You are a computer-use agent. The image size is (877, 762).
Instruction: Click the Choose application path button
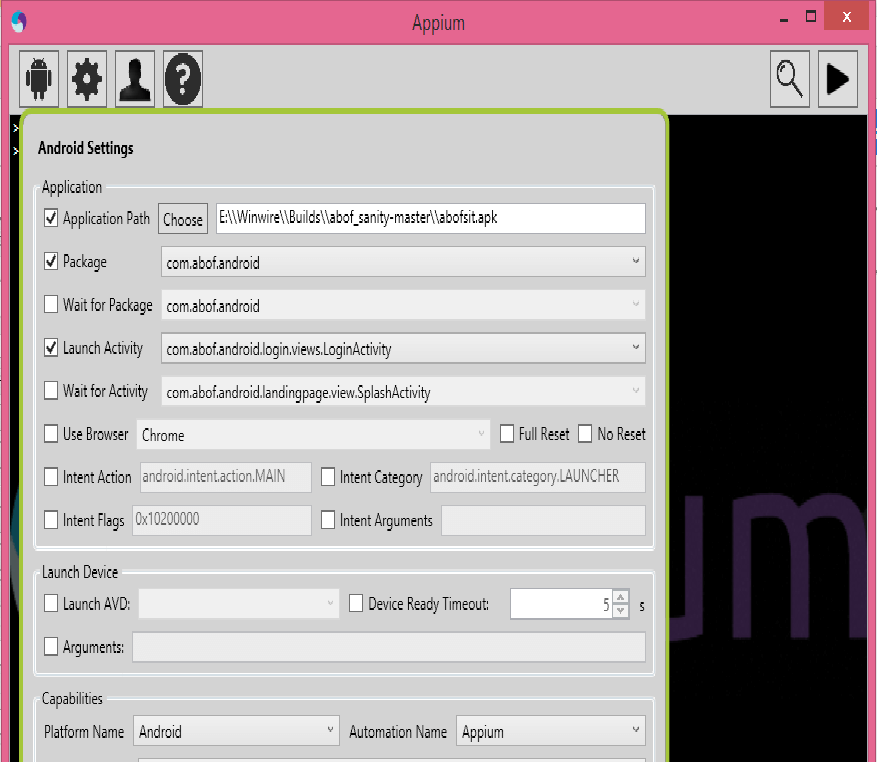pos(183,219)
